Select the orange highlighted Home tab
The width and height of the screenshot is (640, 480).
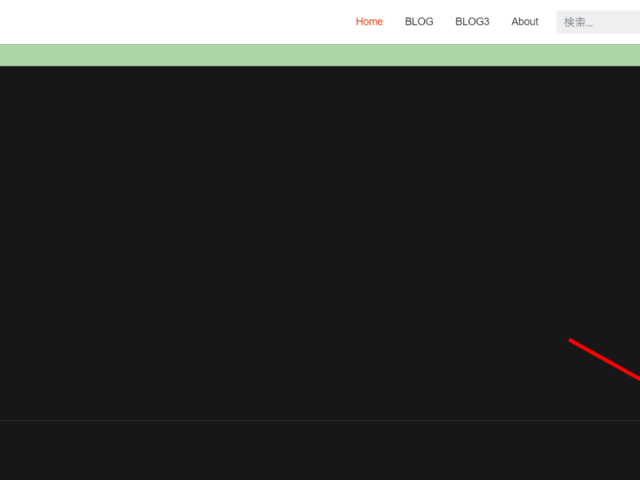[x=369, y=22]
